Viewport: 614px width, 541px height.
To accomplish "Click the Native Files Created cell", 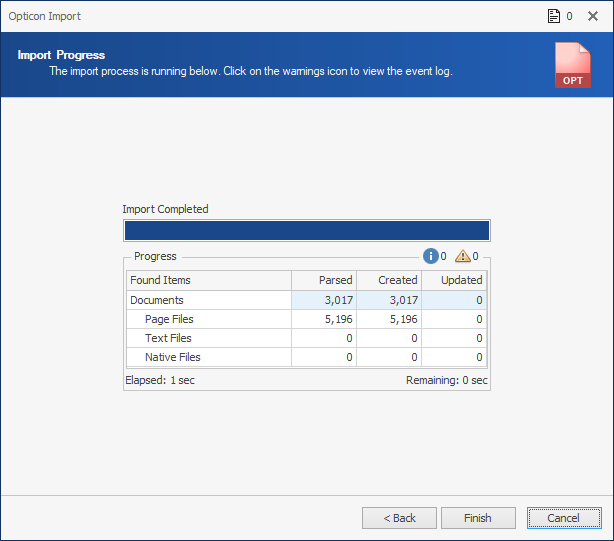I will point(389,357).
